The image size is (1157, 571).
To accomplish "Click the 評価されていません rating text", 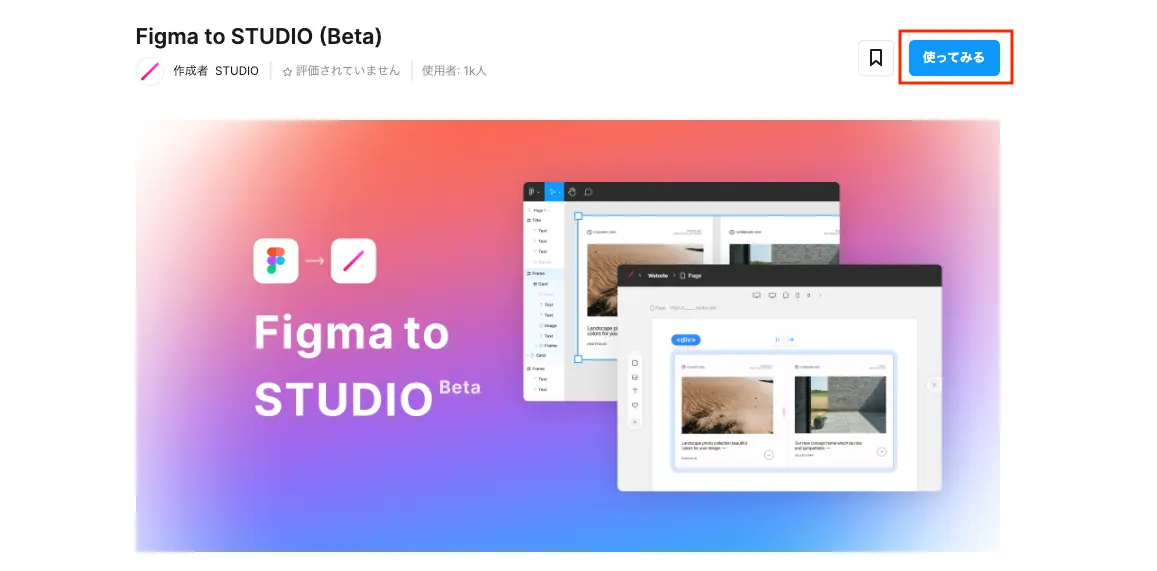I will tap(348, 71).
